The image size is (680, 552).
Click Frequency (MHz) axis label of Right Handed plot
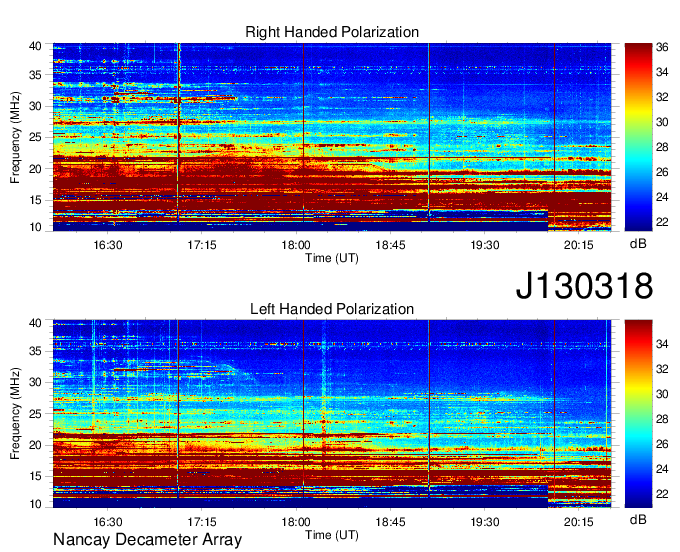click(15, 137)
